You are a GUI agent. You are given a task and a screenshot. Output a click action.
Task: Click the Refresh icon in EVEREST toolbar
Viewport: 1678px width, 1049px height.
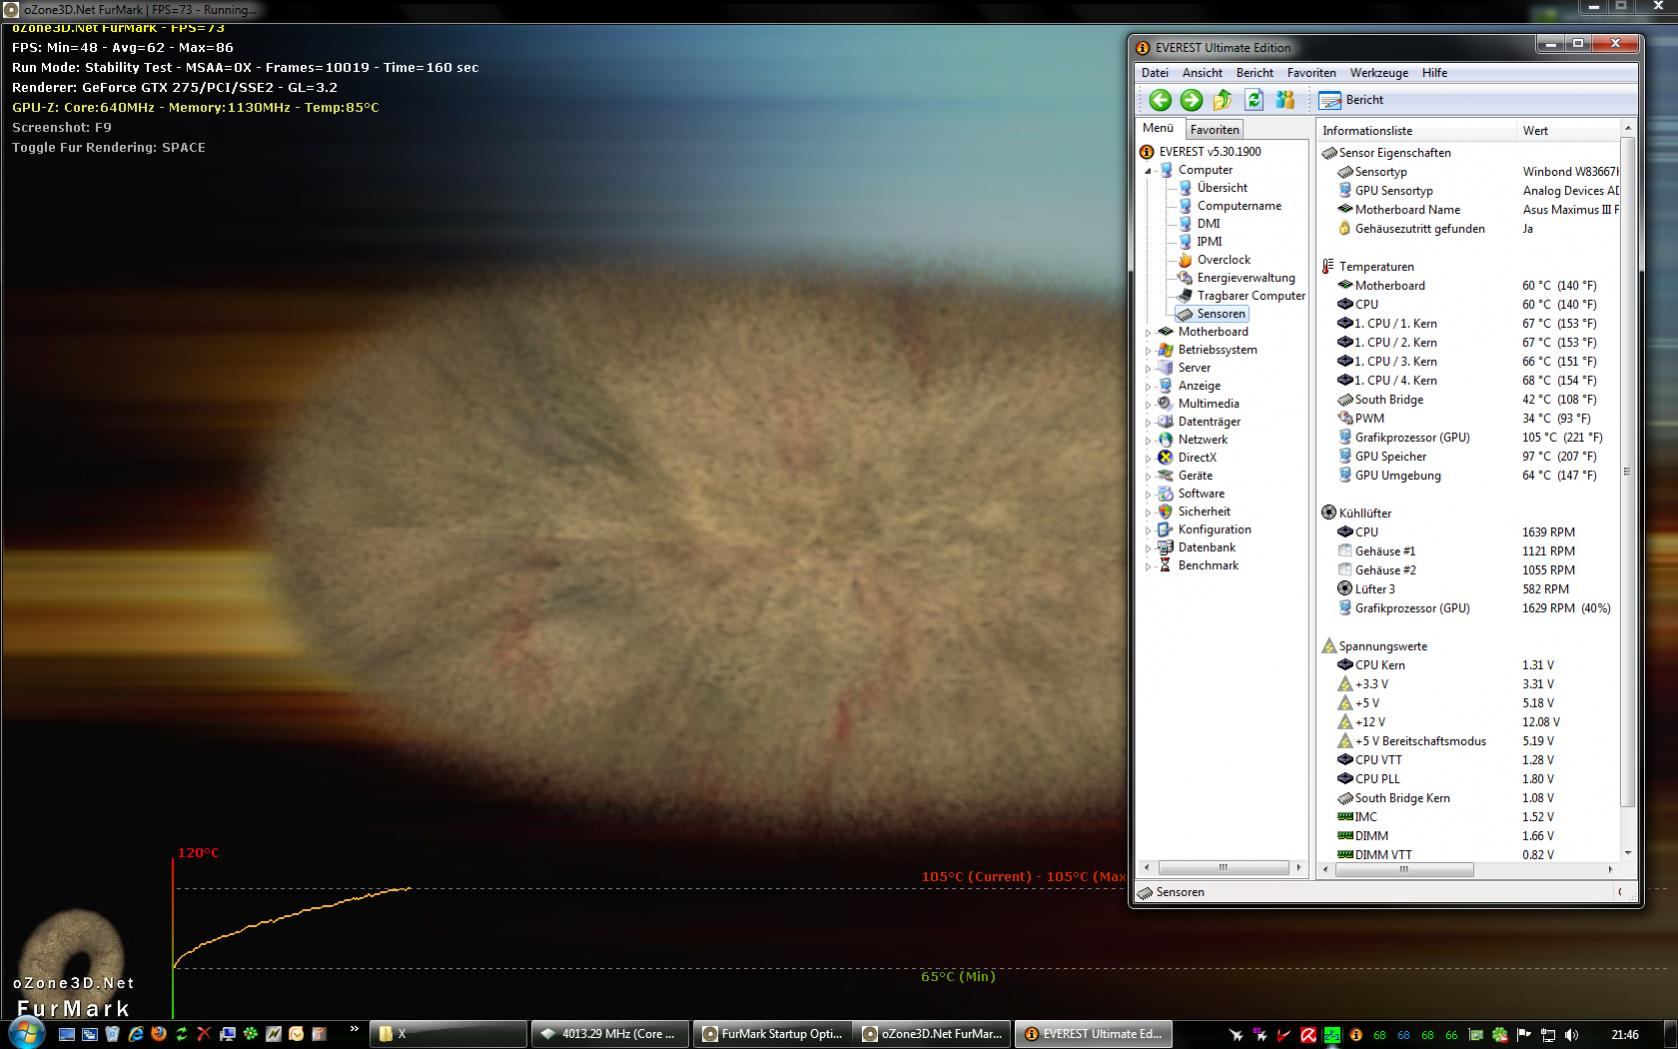point(1254,100)
